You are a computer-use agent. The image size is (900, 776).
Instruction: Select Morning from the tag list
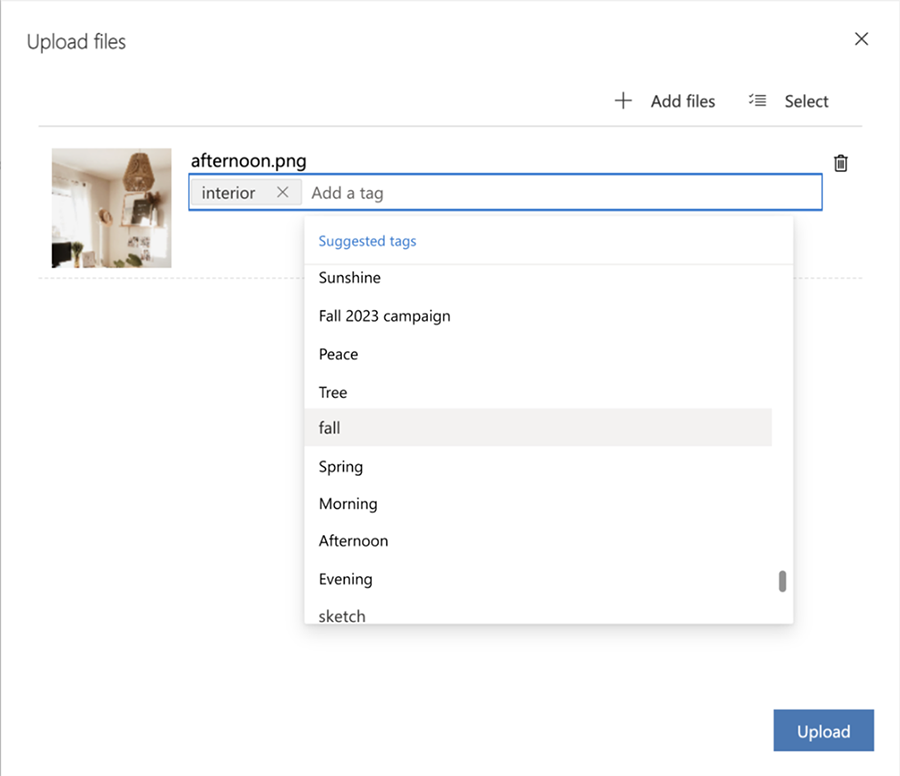tap(347, 503)
